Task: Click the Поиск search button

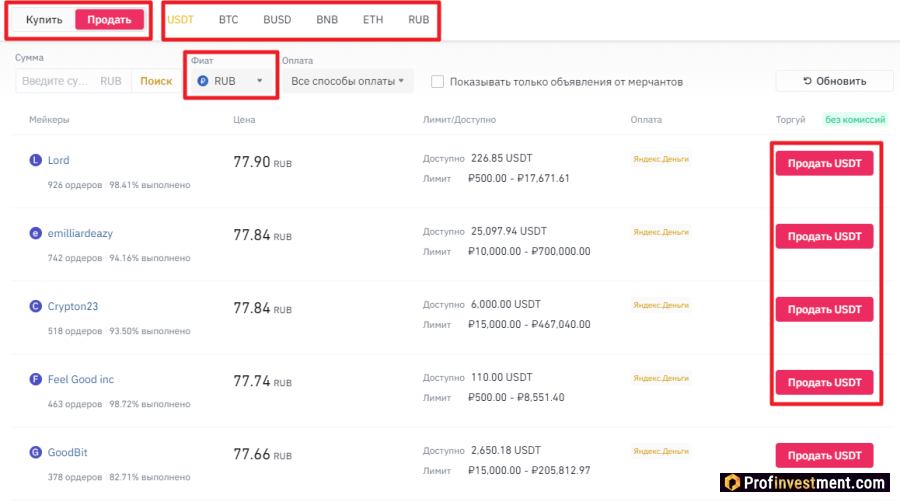Action: (x=156, y=81)
